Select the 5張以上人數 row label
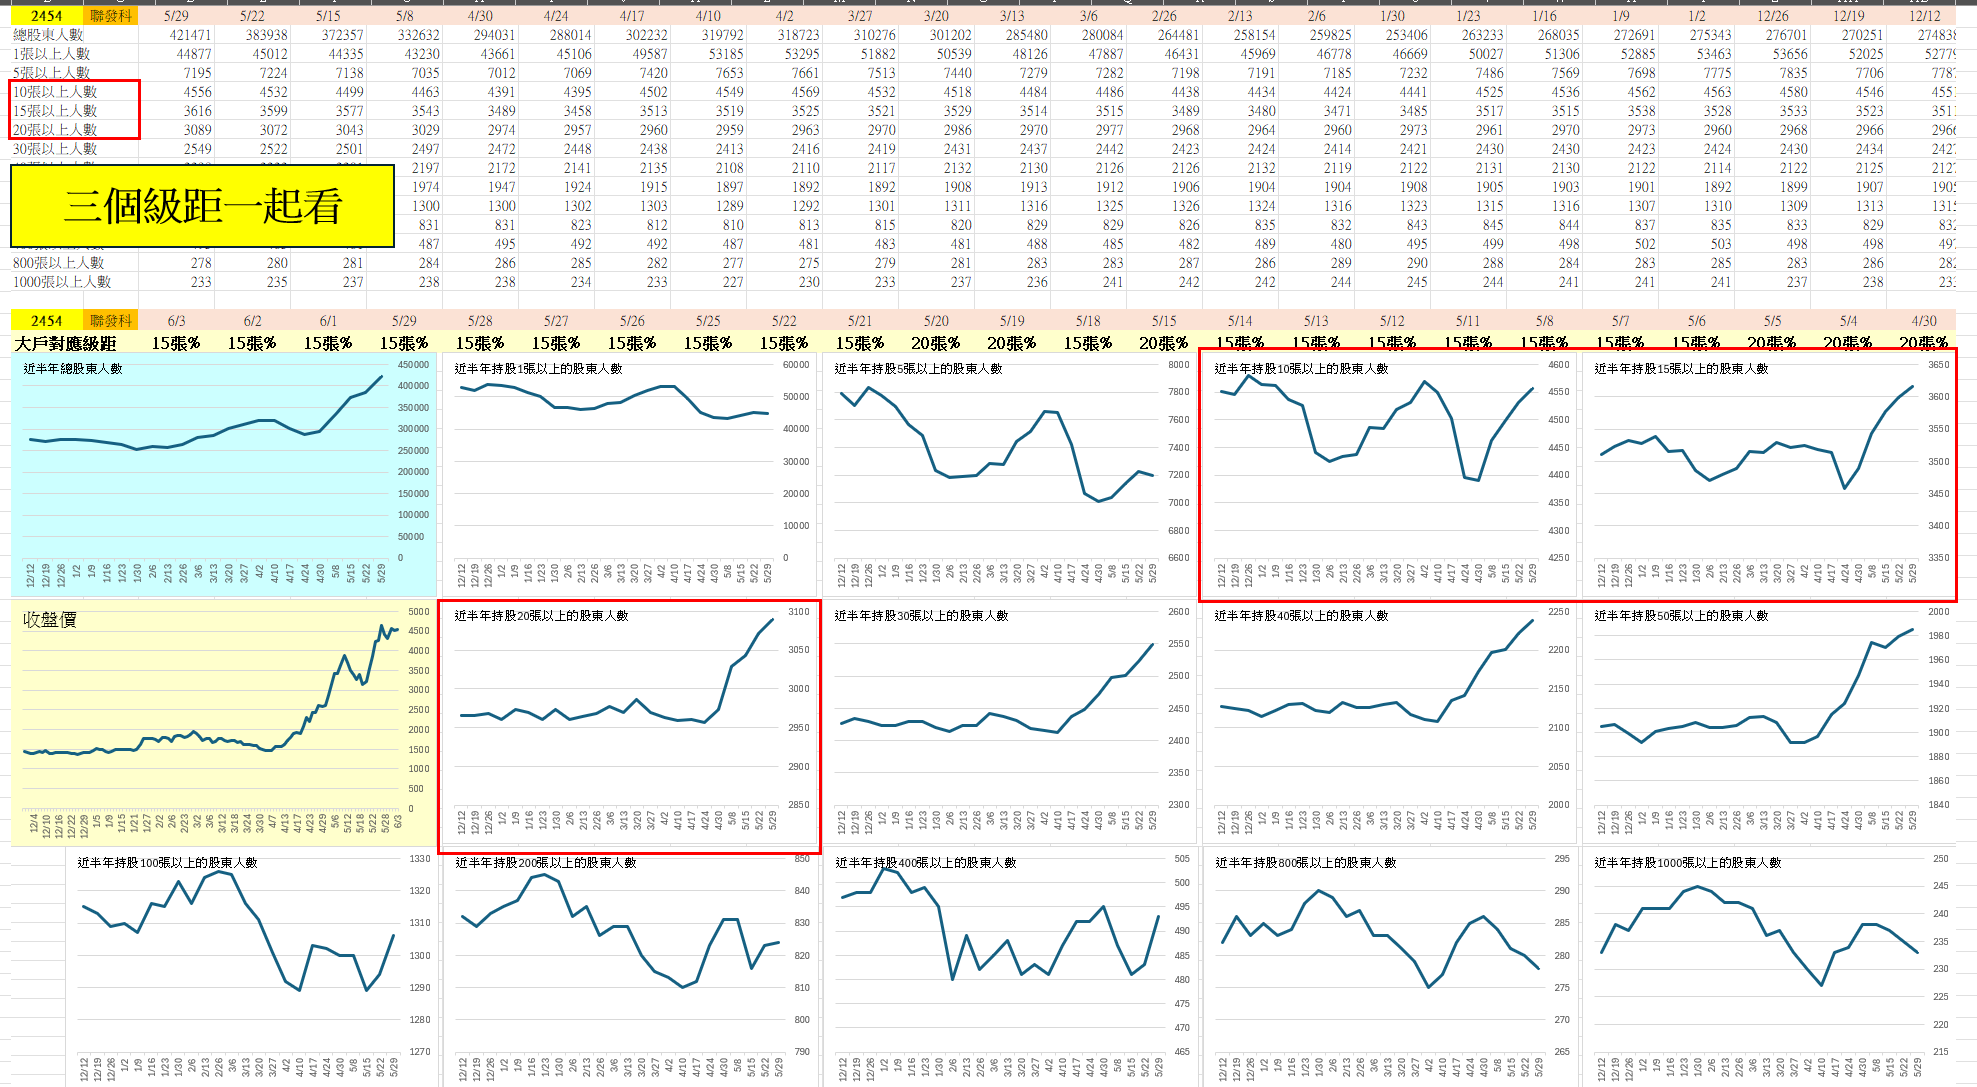1977x1087 pixels. [51, 73]
